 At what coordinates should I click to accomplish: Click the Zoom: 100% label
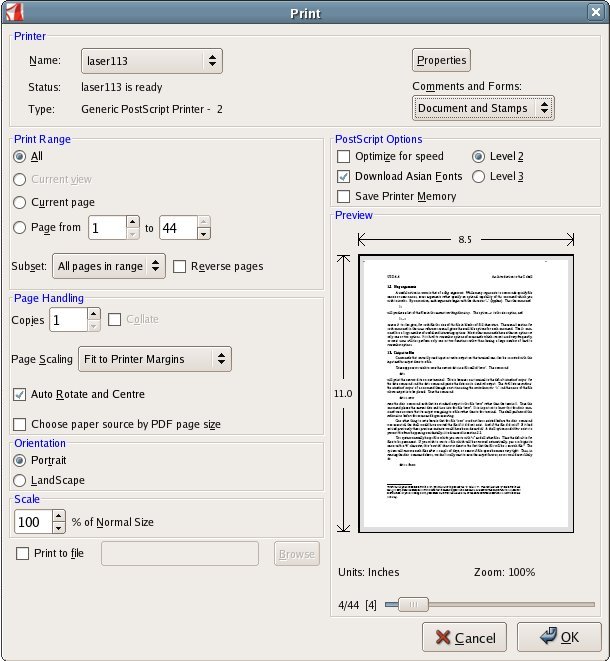504,572
